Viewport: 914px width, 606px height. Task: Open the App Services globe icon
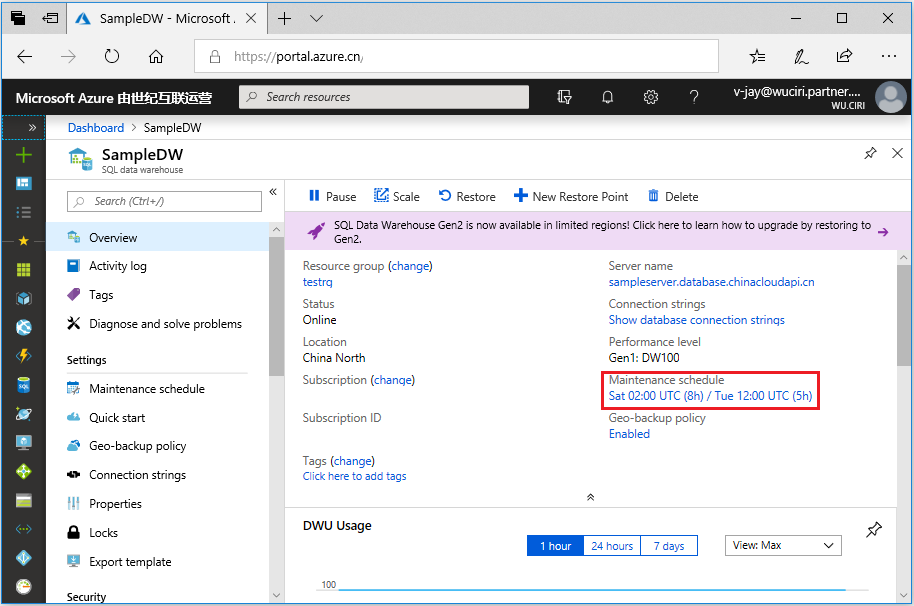pos(23,327)
